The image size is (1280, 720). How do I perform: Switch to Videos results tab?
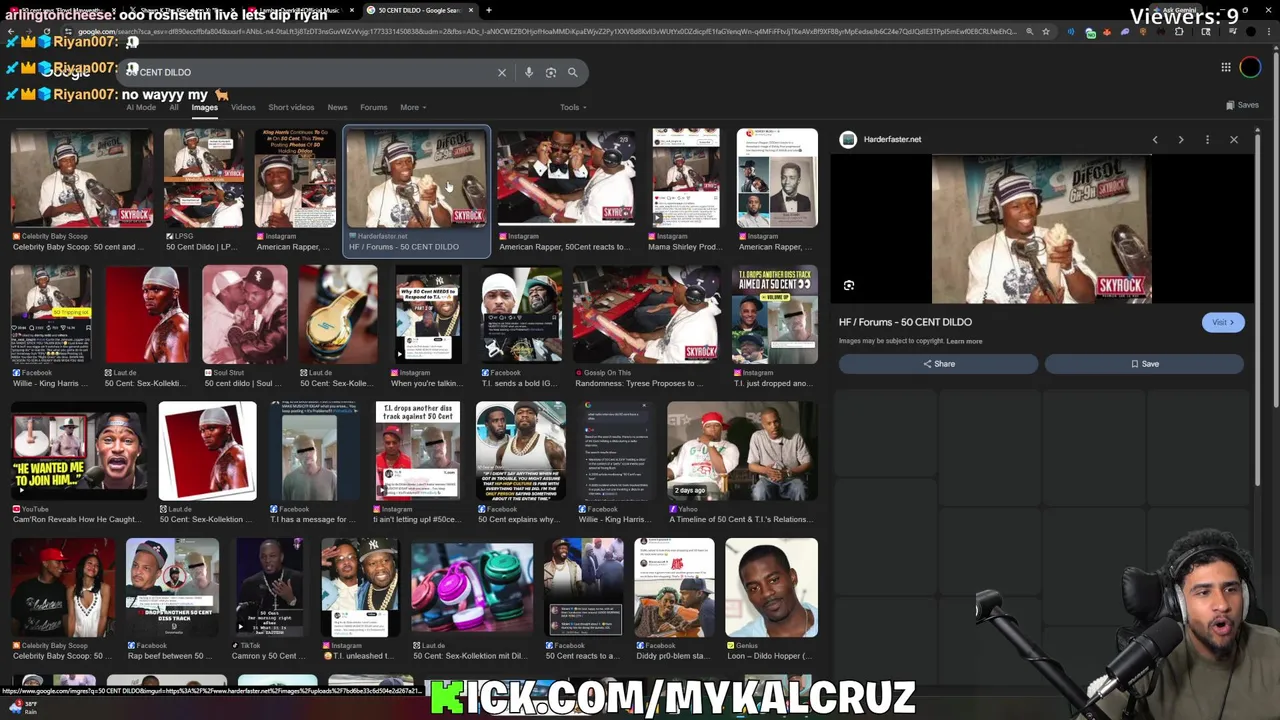click(243, 107)
